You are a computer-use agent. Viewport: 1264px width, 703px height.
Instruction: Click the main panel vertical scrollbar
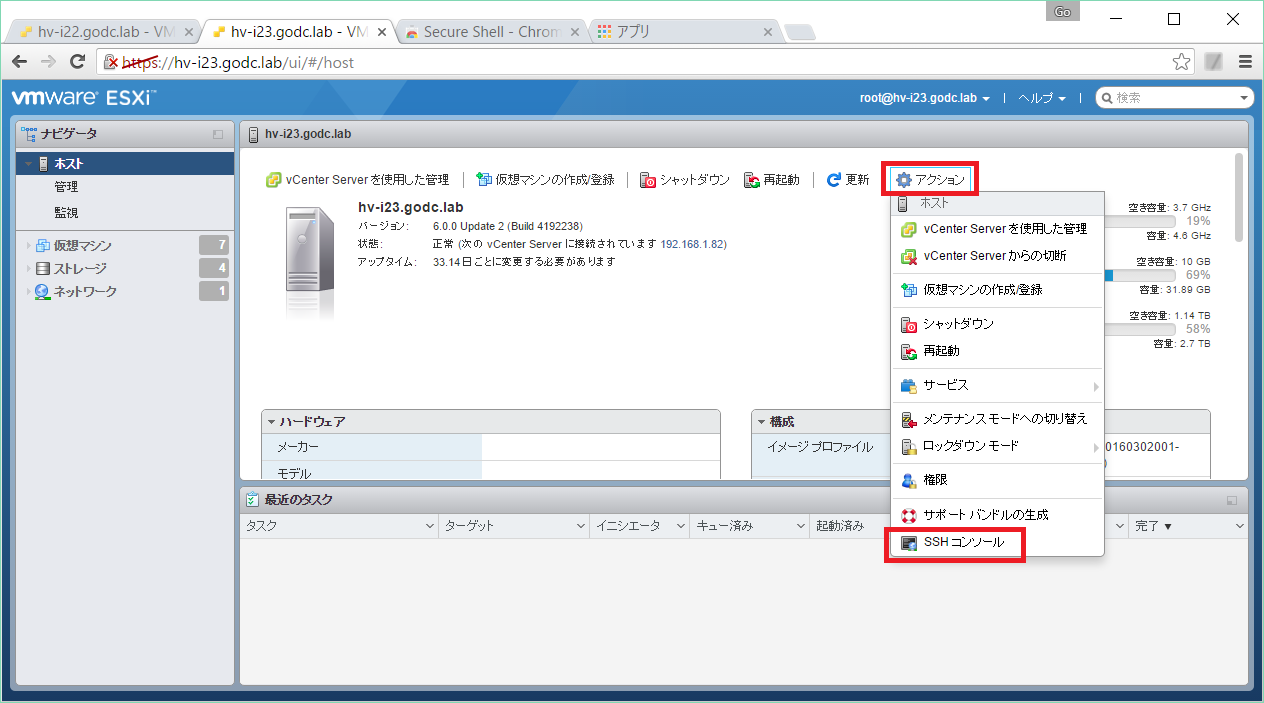coord(1240,197)
